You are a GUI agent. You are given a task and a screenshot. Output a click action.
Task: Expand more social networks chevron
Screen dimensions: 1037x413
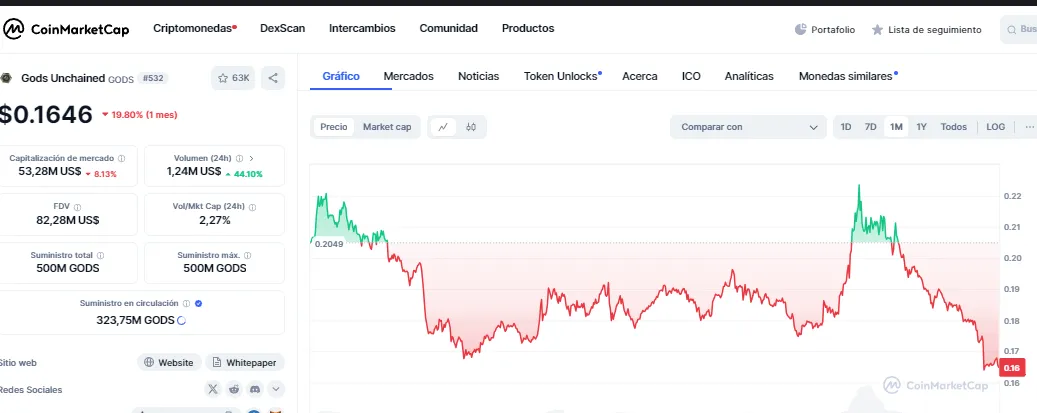coord(277,388)
